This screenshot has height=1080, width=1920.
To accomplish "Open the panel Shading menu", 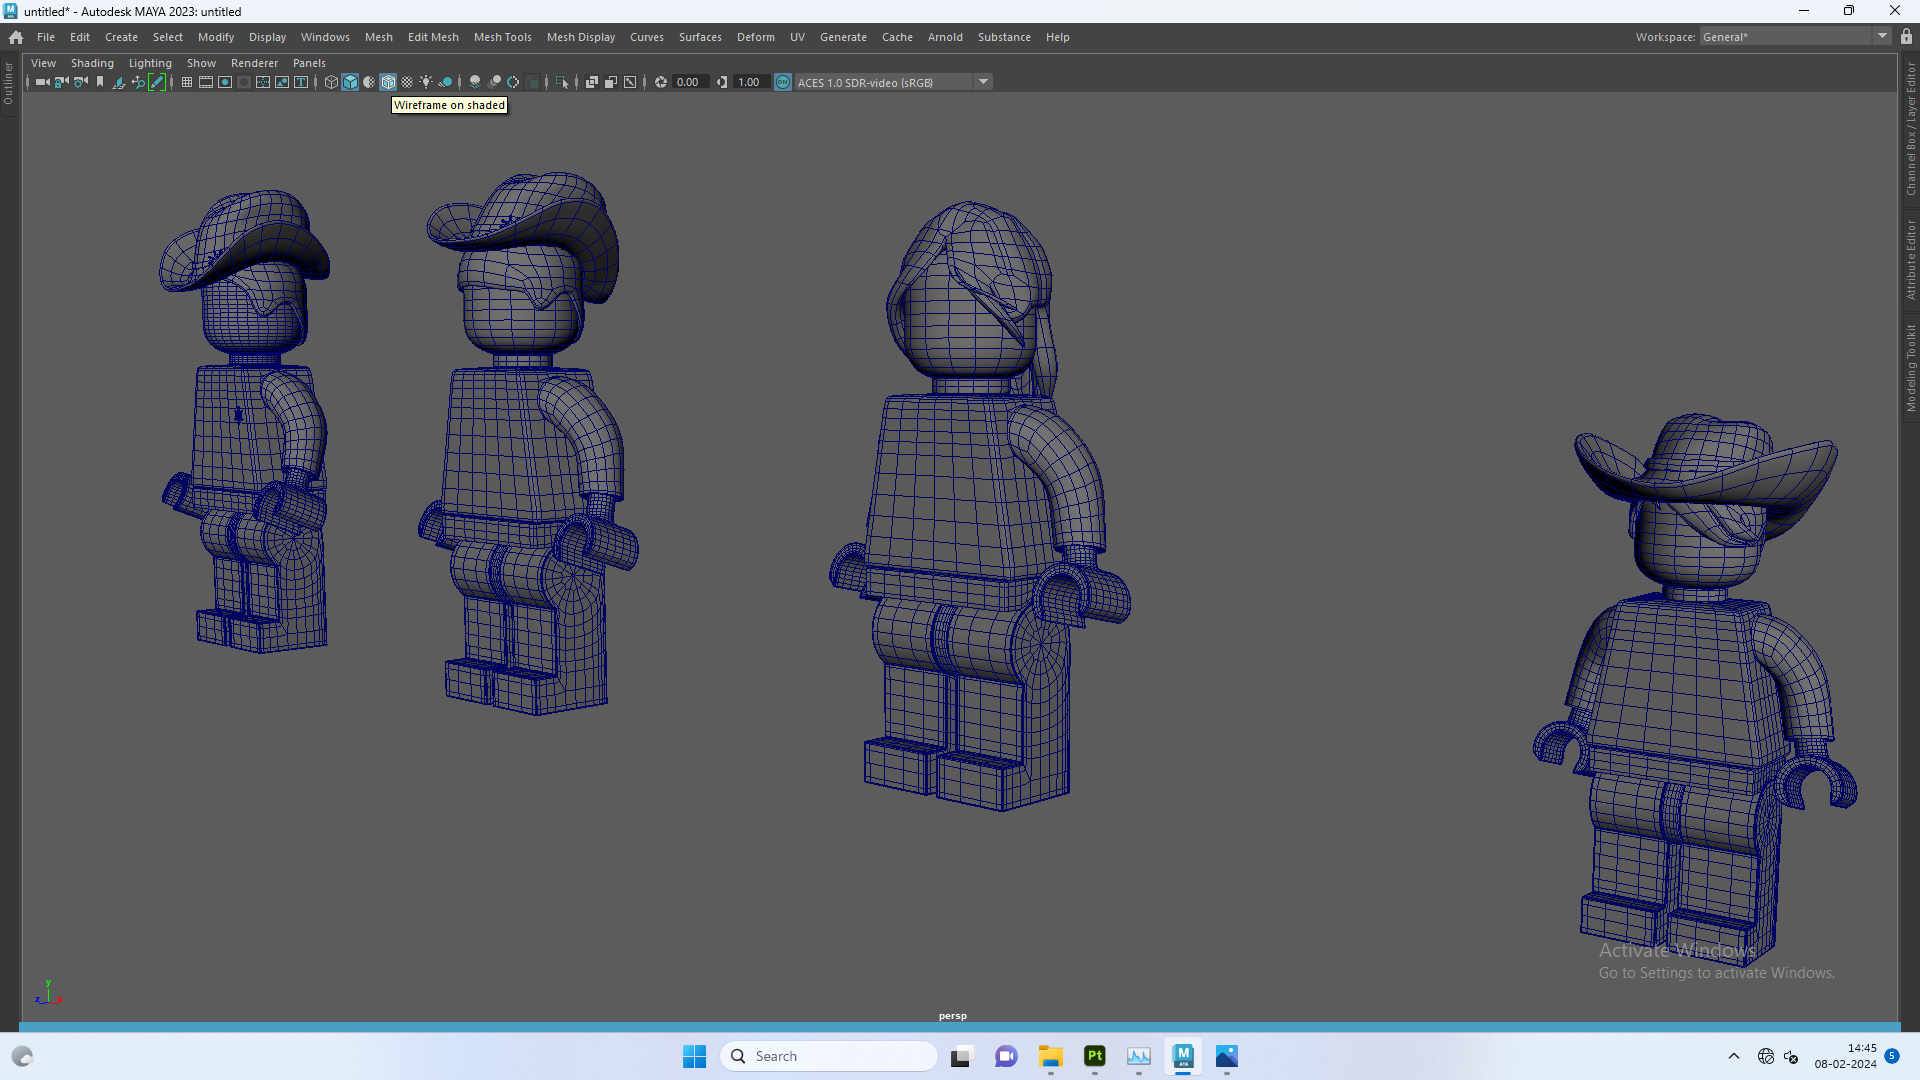I will [92, 63].
